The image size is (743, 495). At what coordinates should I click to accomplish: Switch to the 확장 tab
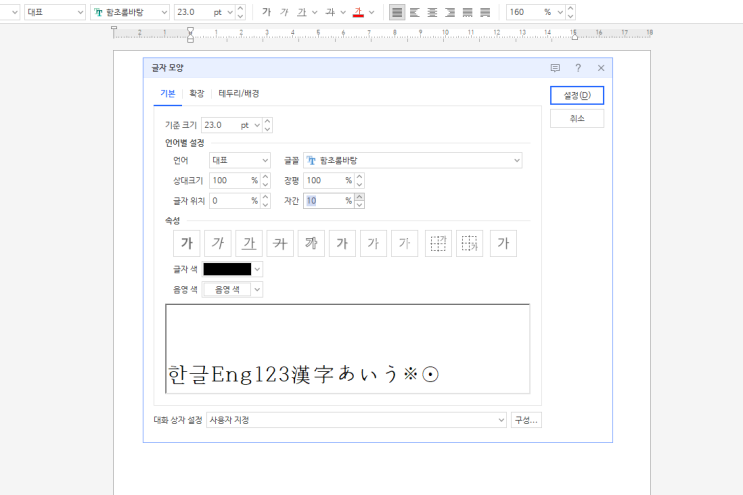pos(197,93)
